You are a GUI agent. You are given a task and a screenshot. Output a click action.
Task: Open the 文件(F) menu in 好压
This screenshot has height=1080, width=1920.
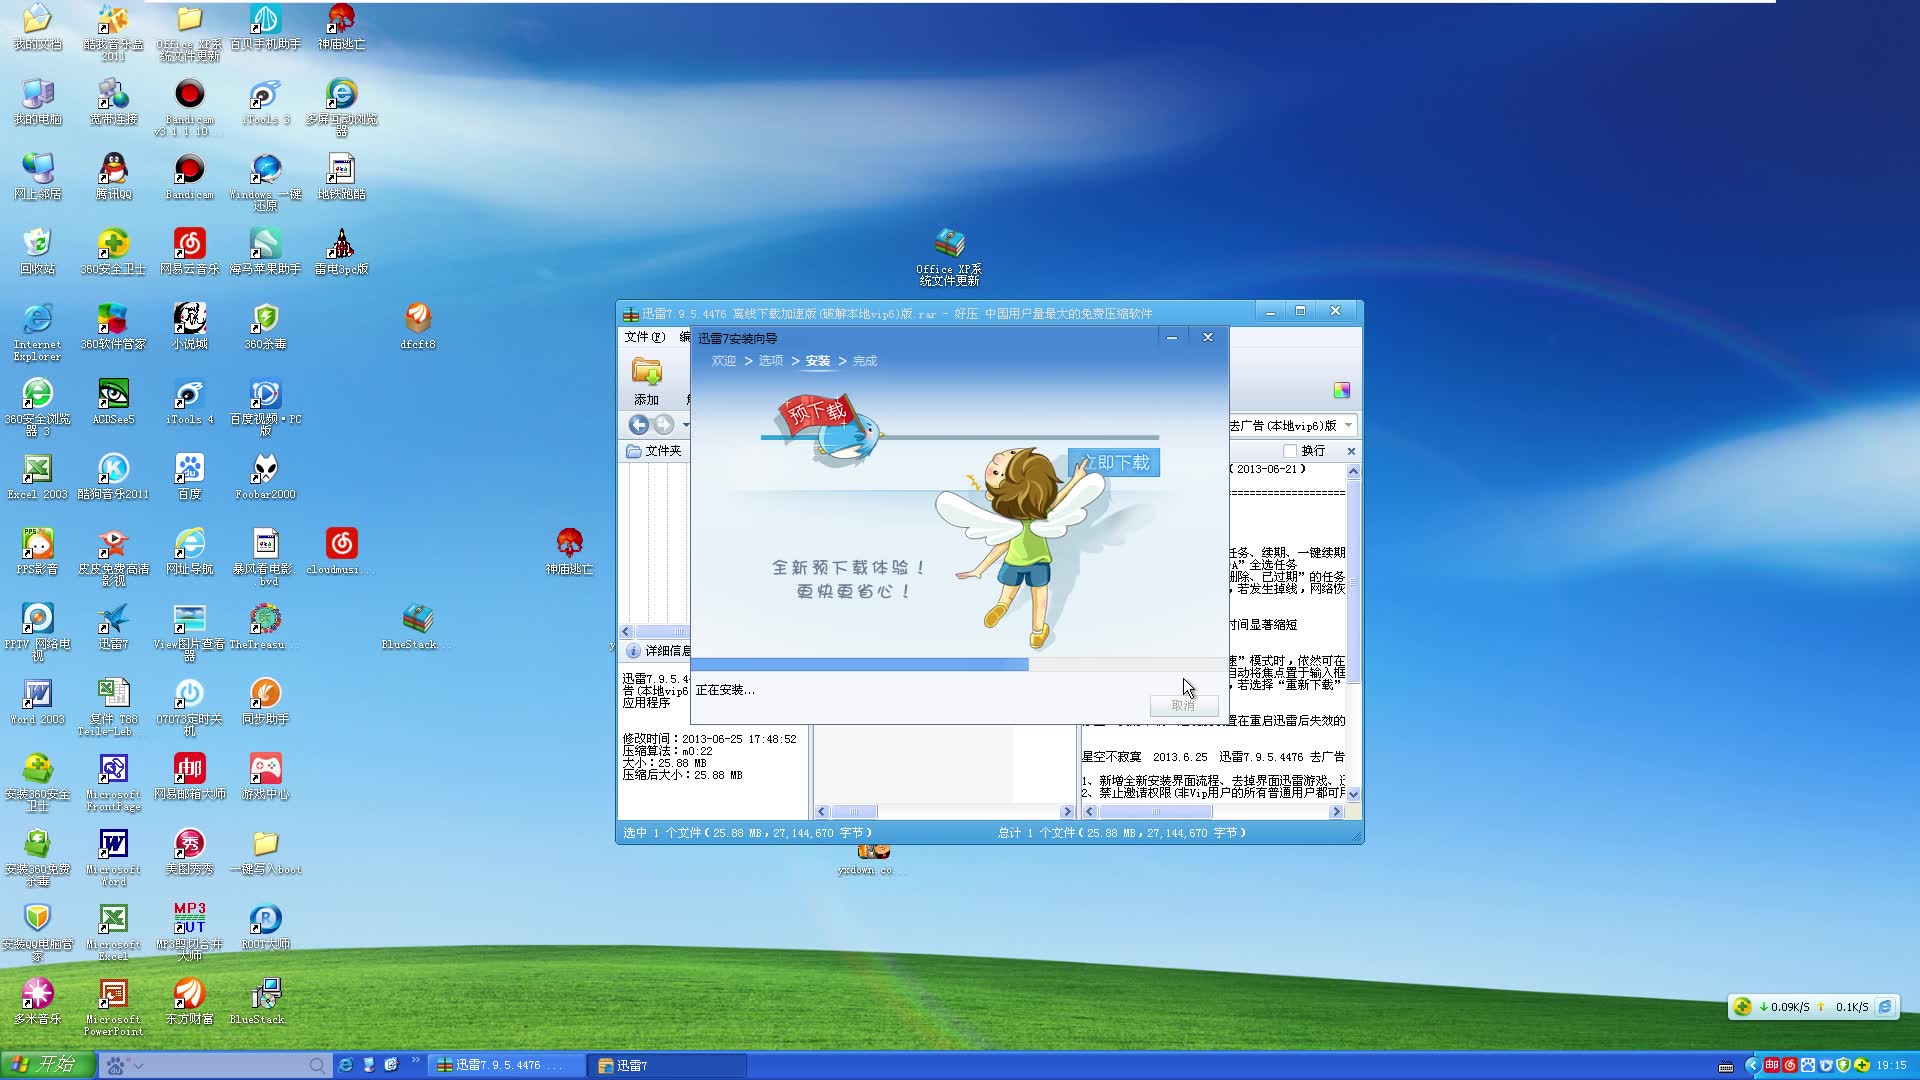point(644,337)
